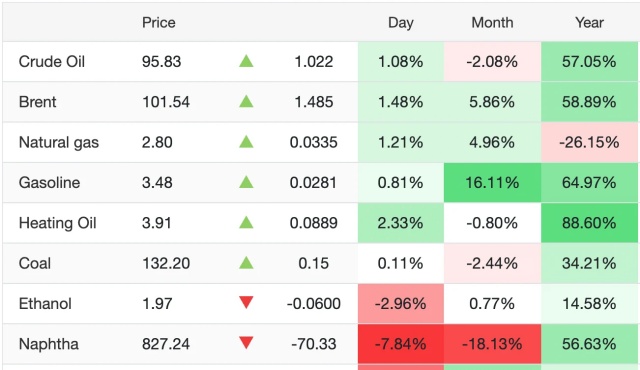Screen dimensions: 640x370
Task: Click Brent change value 1.485
Action: click(313, 102)
